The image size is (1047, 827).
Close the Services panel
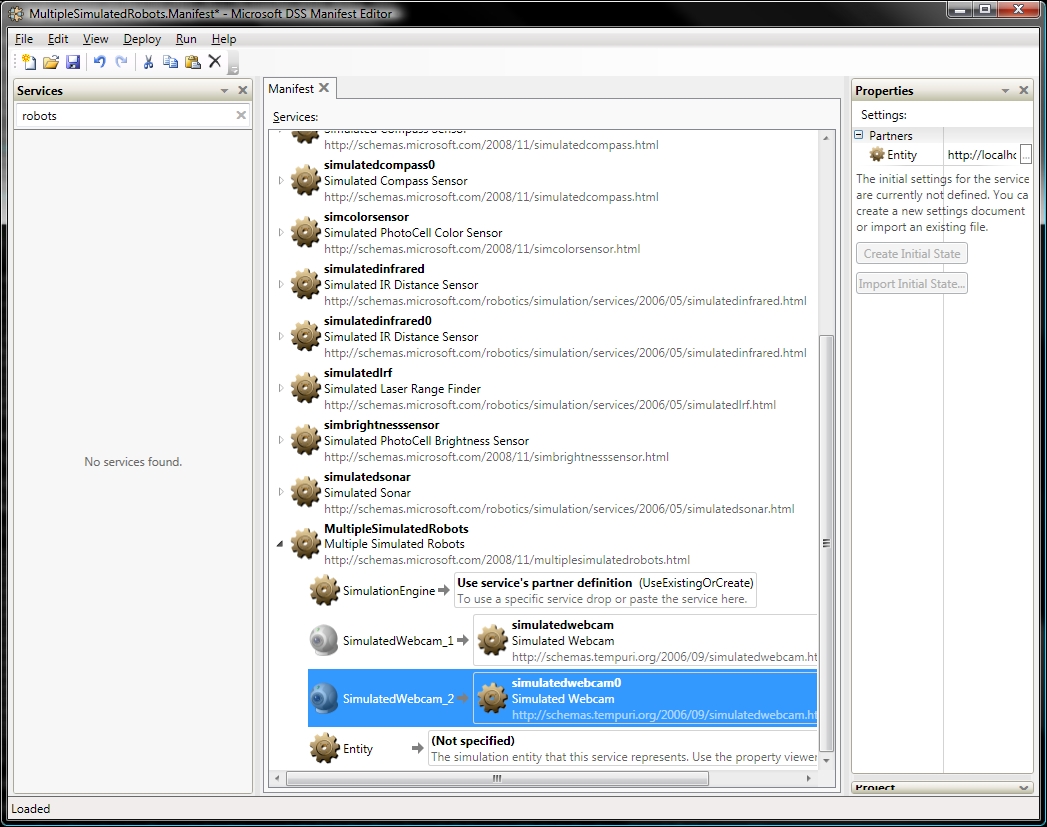[x=242, y=90]
